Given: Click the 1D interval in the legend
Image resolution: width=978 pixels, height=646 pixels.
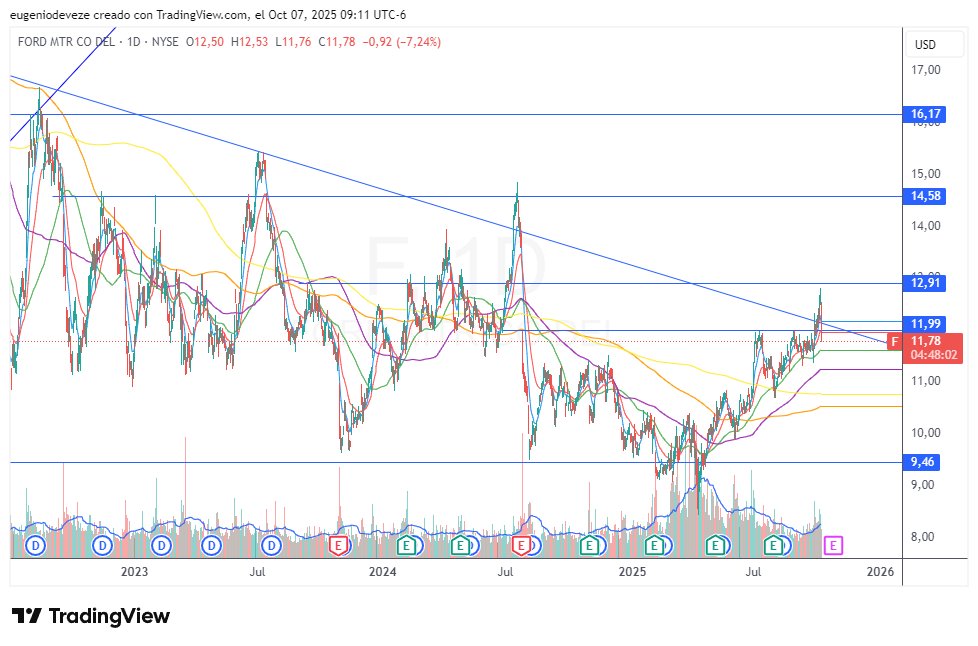Looking at the screenshot, I should click(133, 42).
